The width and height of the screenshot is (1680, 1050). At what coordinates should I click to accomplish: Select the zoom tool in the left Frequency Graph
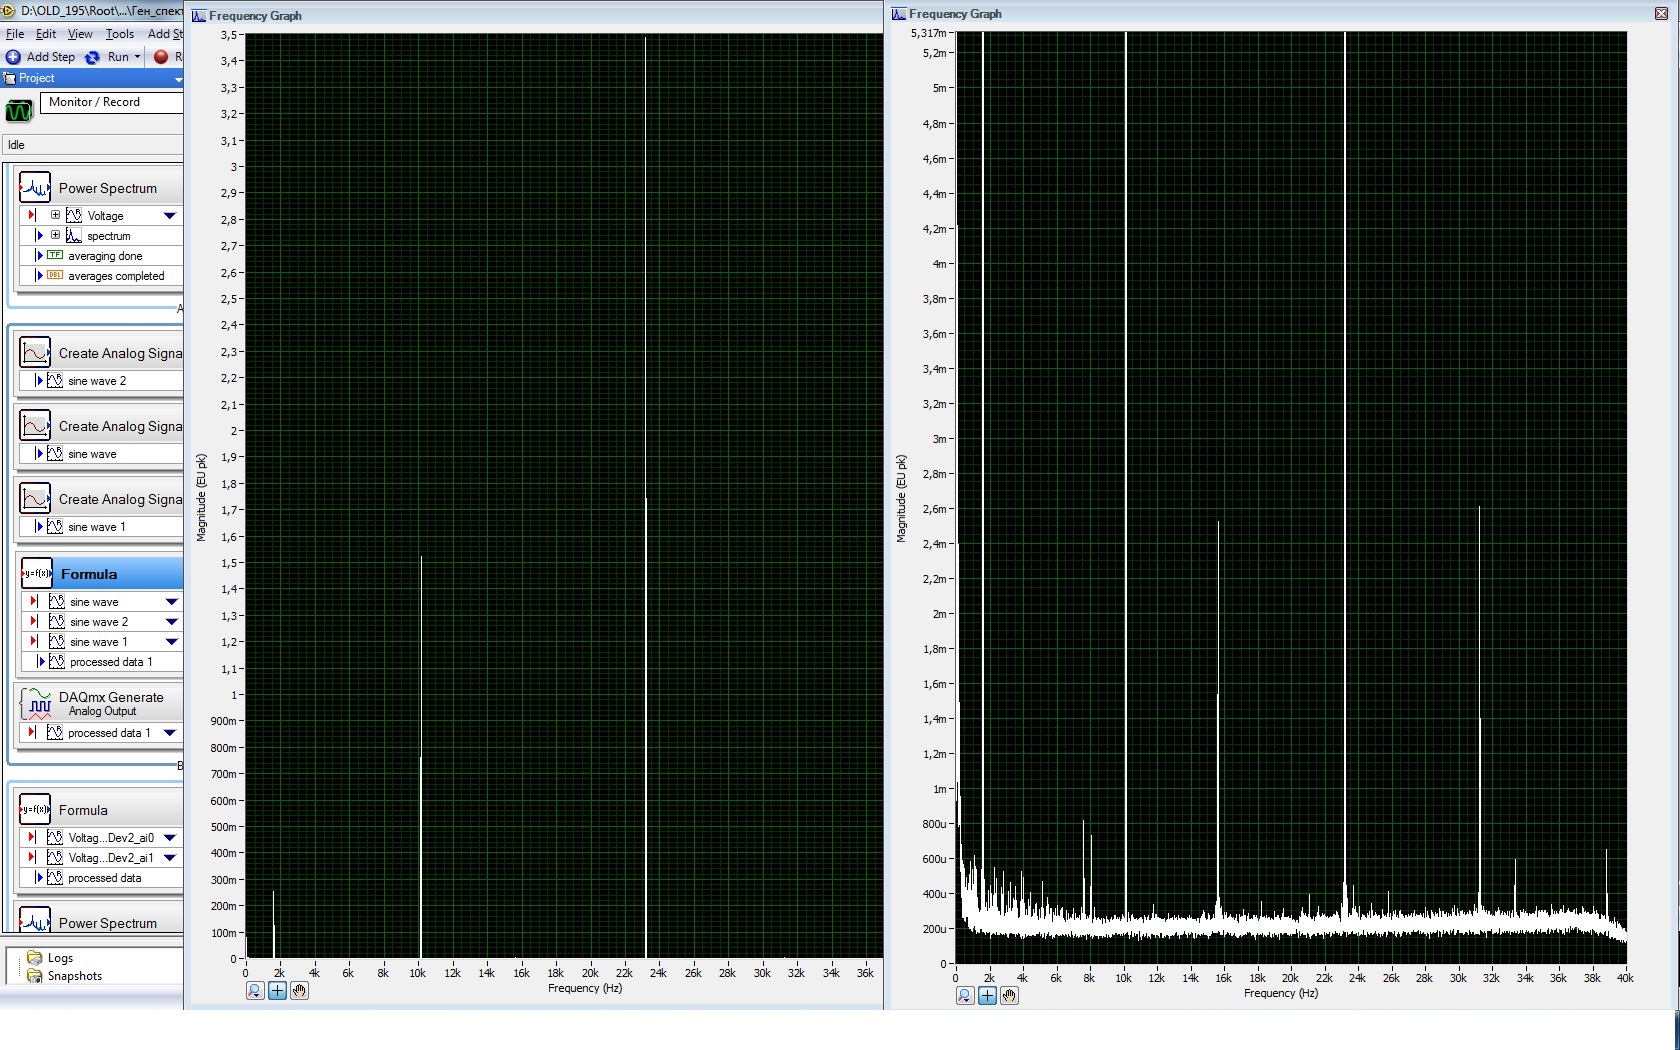coord(255,991)
